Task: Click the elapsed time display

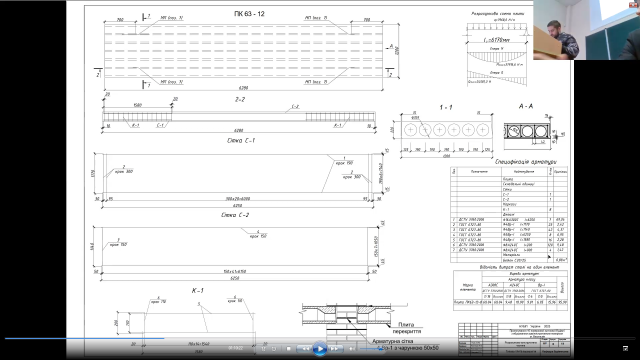Action: pyautogui.click(x=236, y=348)
